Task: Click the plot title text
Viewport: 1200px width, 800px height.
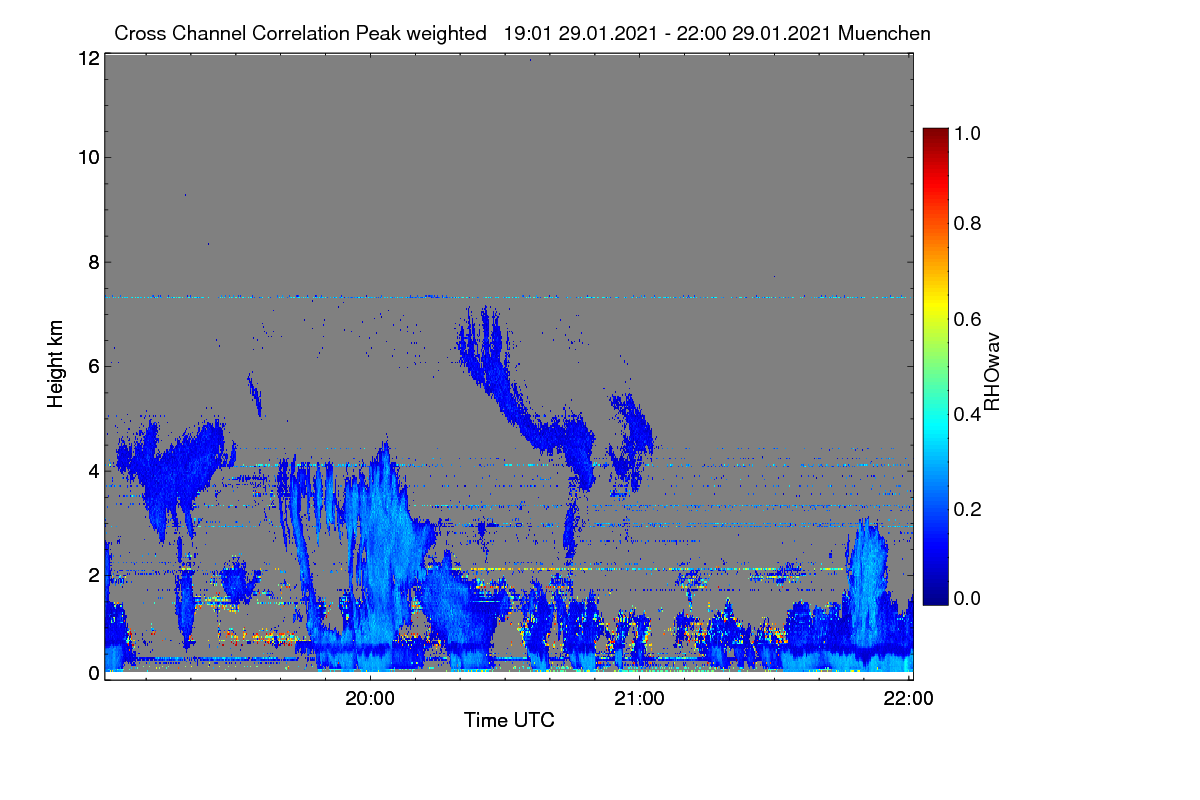Action: 522,33
